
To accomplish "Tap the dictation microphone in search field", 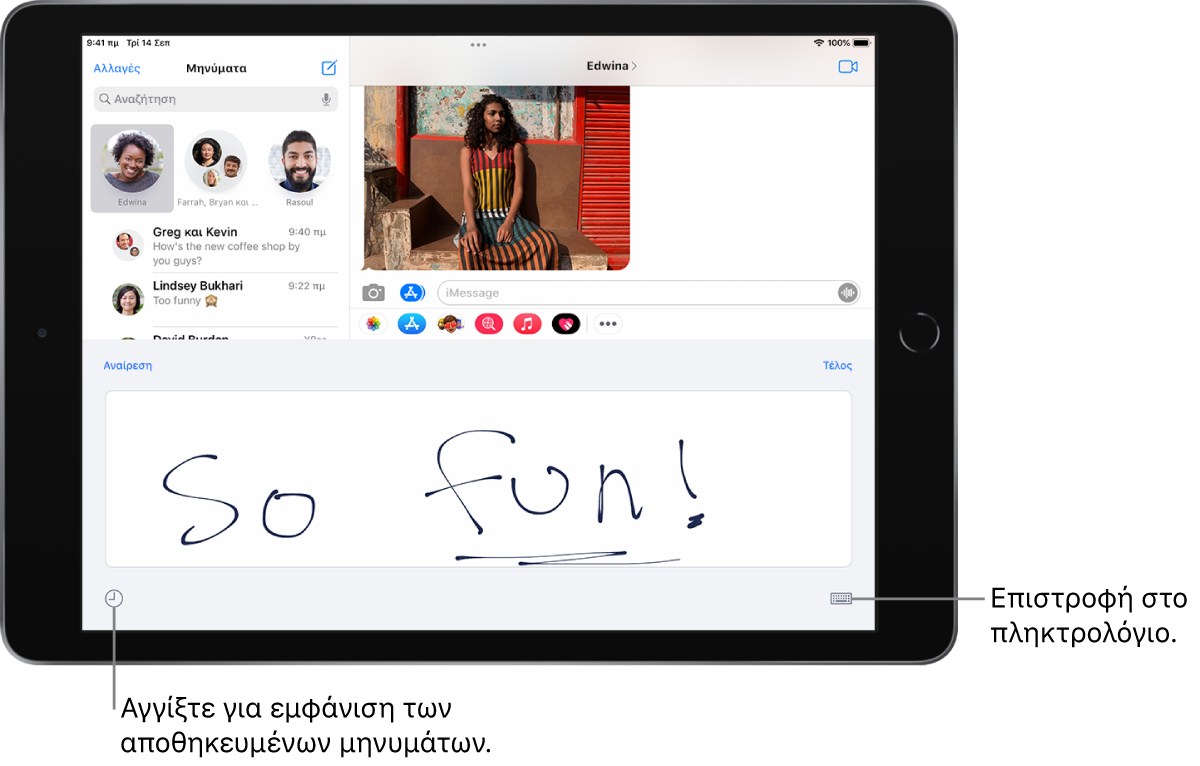I will [326, 100].
